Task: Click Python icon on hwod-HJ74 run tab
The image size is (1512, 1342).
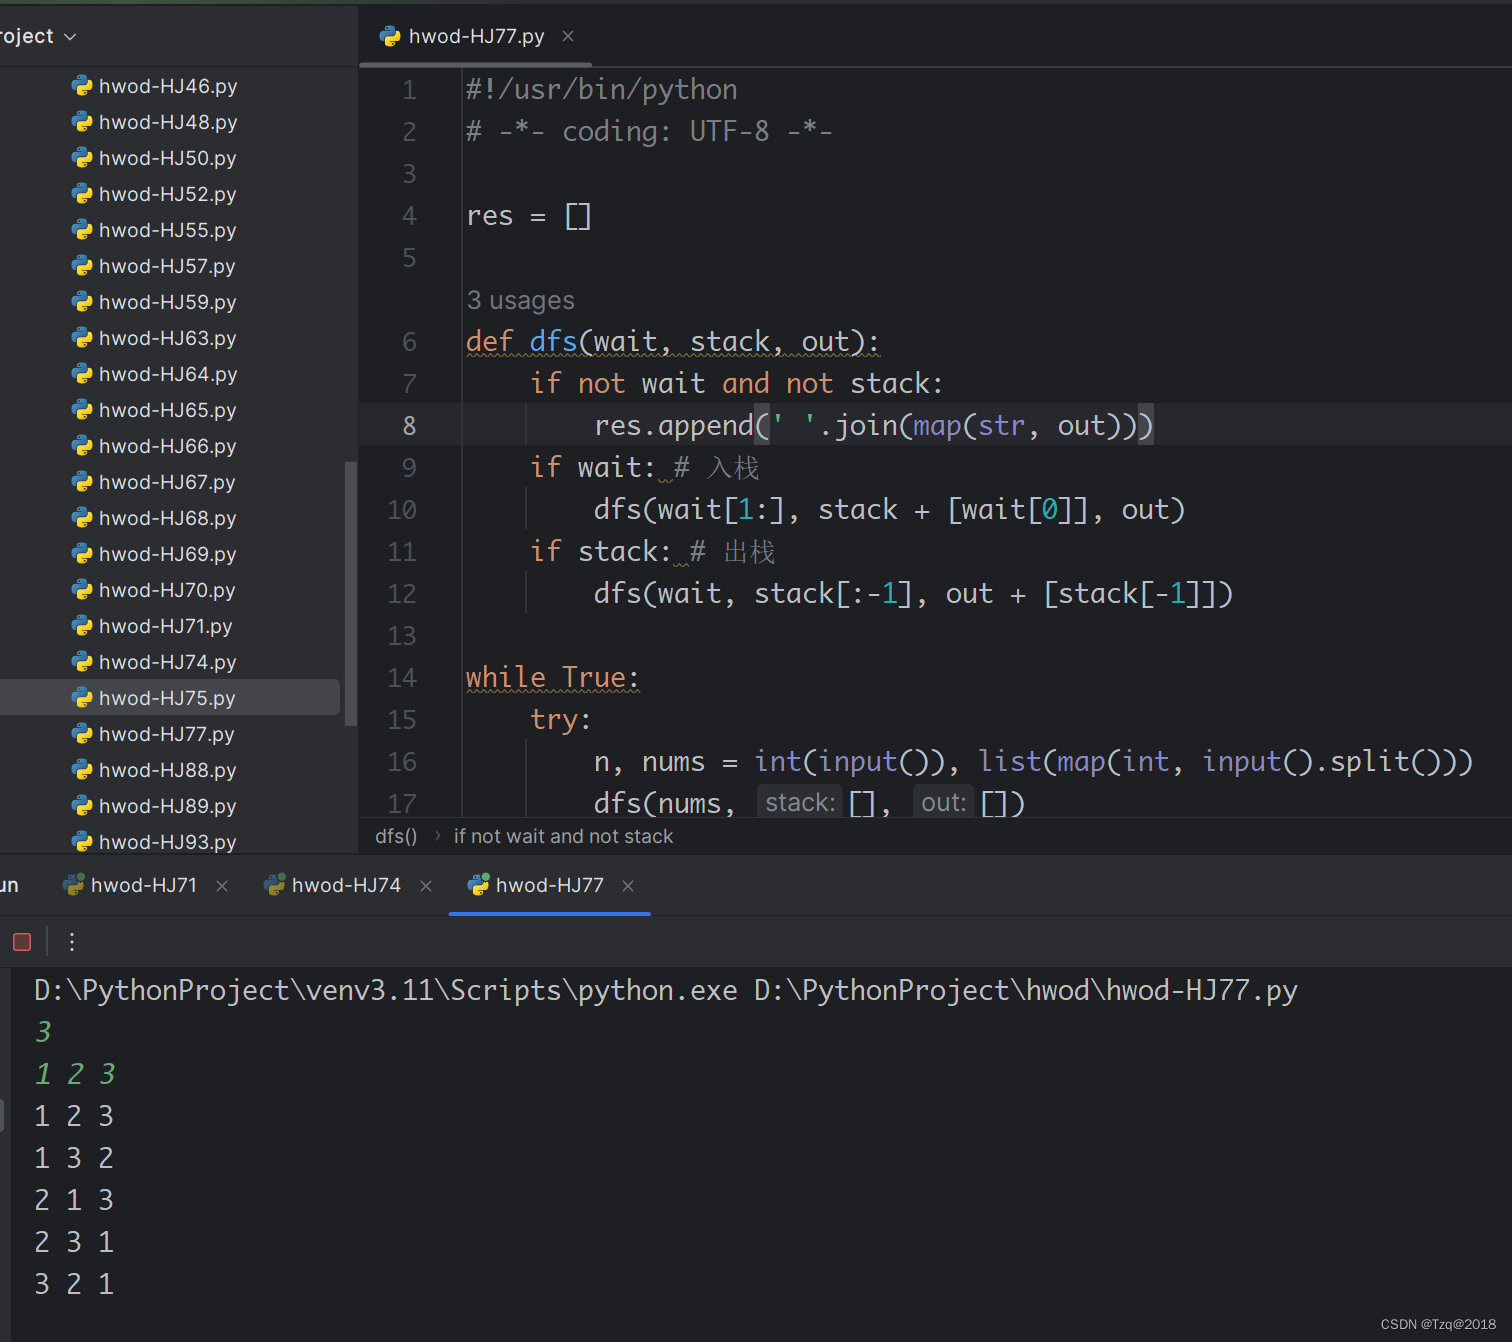Action: point(274,885)
